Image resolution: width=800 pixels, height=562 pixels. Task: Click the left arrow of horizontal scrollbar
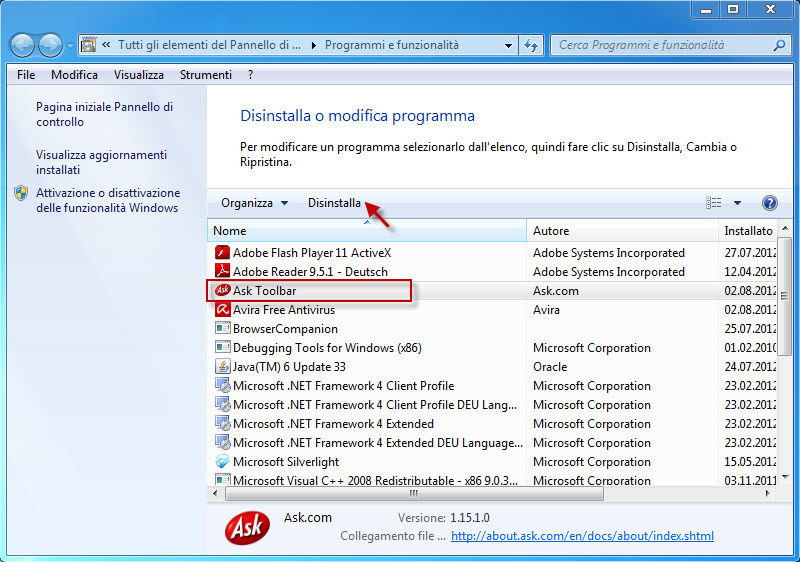click(215, 493)
